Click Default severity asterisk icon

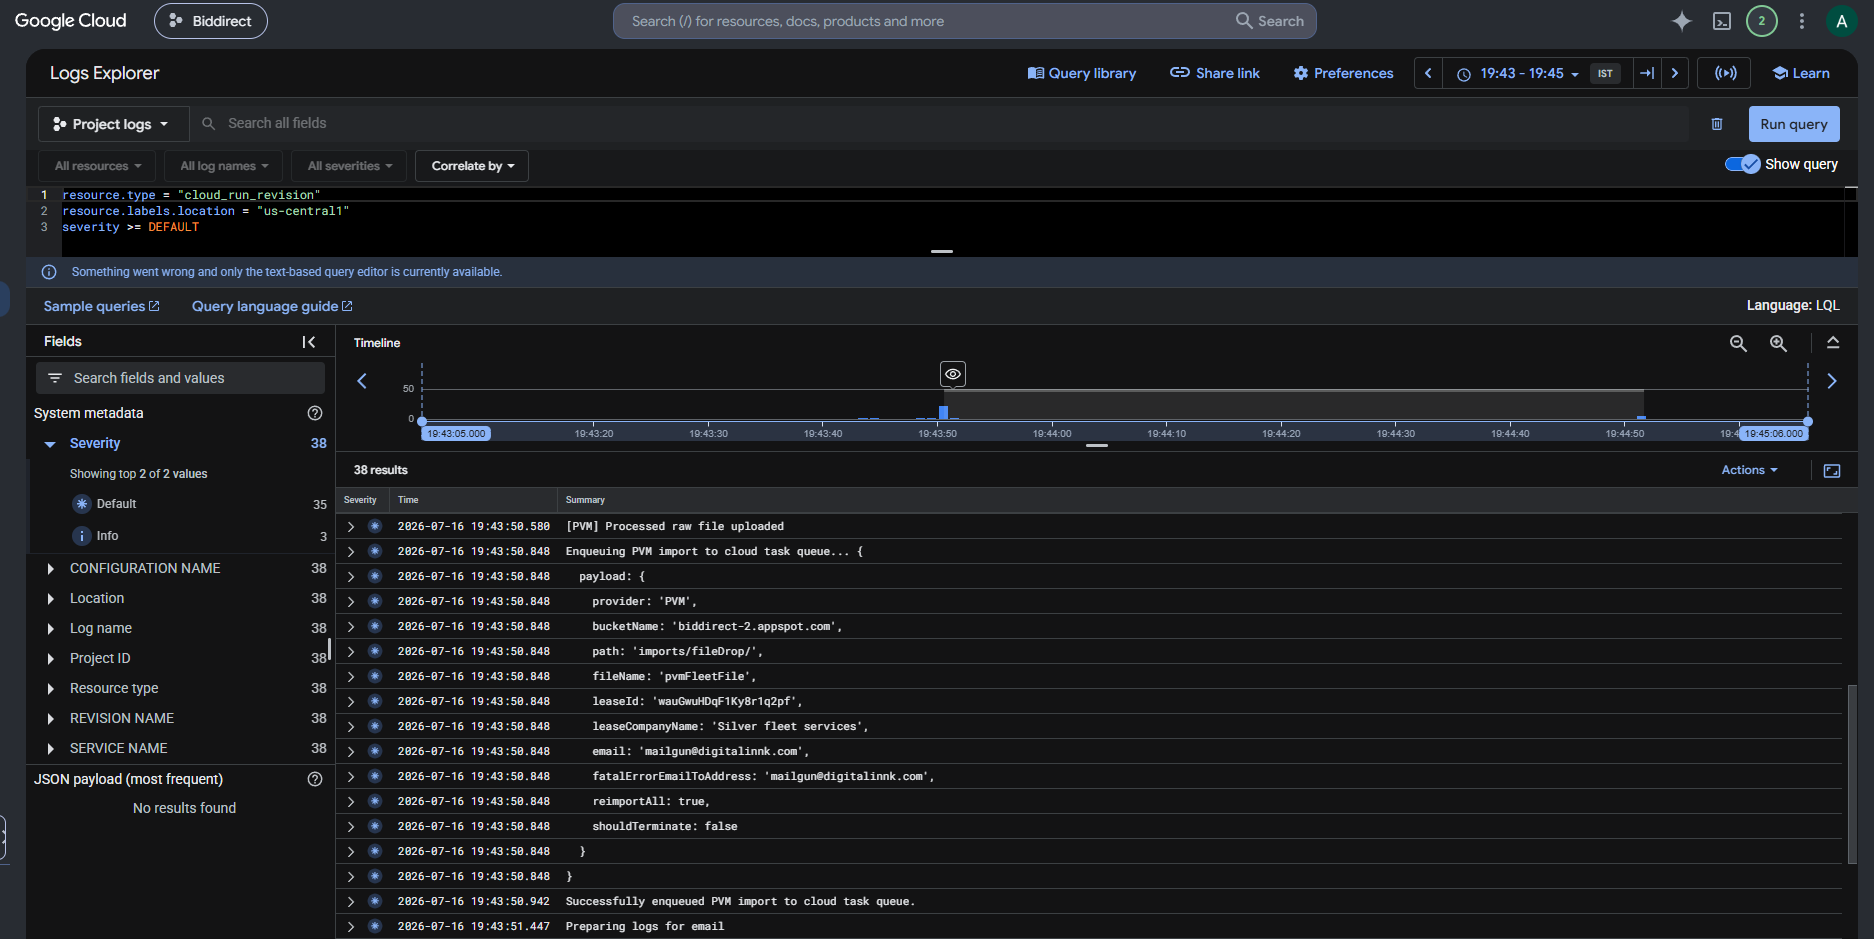coord(82,504)
